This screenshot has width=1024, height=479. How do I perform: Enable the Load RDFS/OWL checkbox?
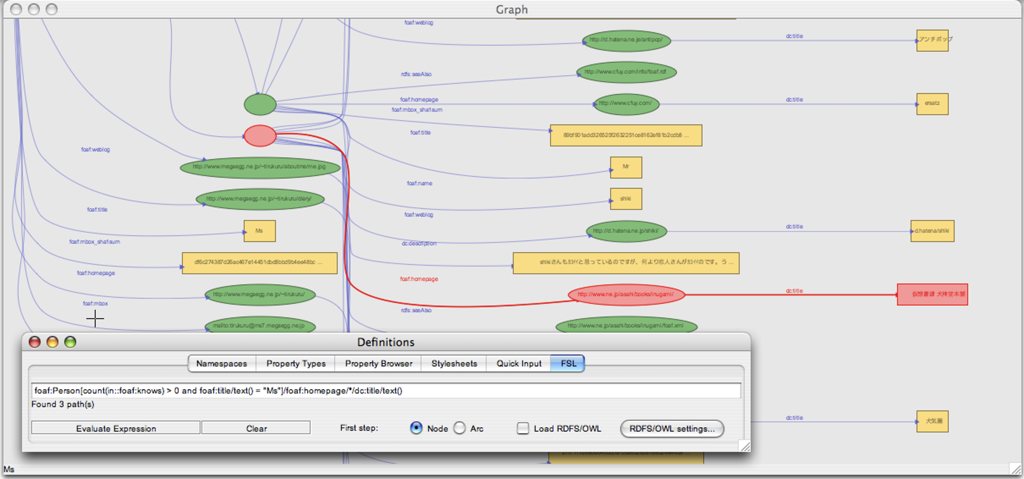pyautogui.click(x=523, y=428)
